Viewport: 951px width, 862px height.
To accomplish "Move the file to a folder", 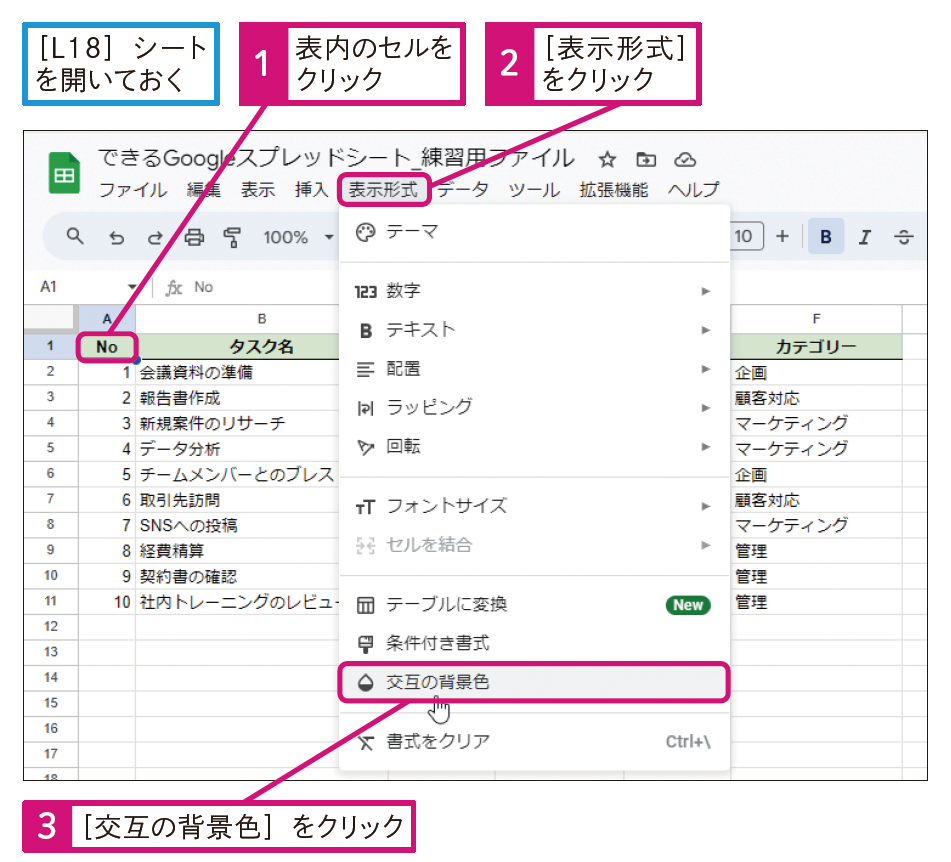I will point(647,158).
